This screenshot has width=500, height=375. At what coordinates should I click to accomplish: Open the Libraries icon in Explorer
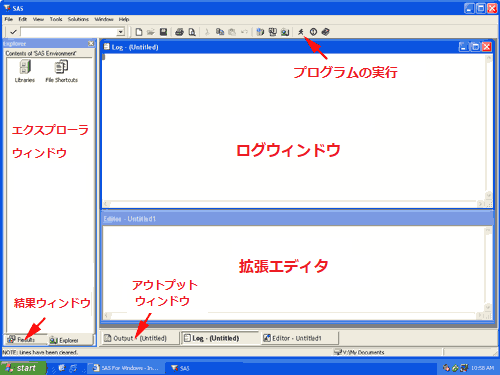[25, 71]
